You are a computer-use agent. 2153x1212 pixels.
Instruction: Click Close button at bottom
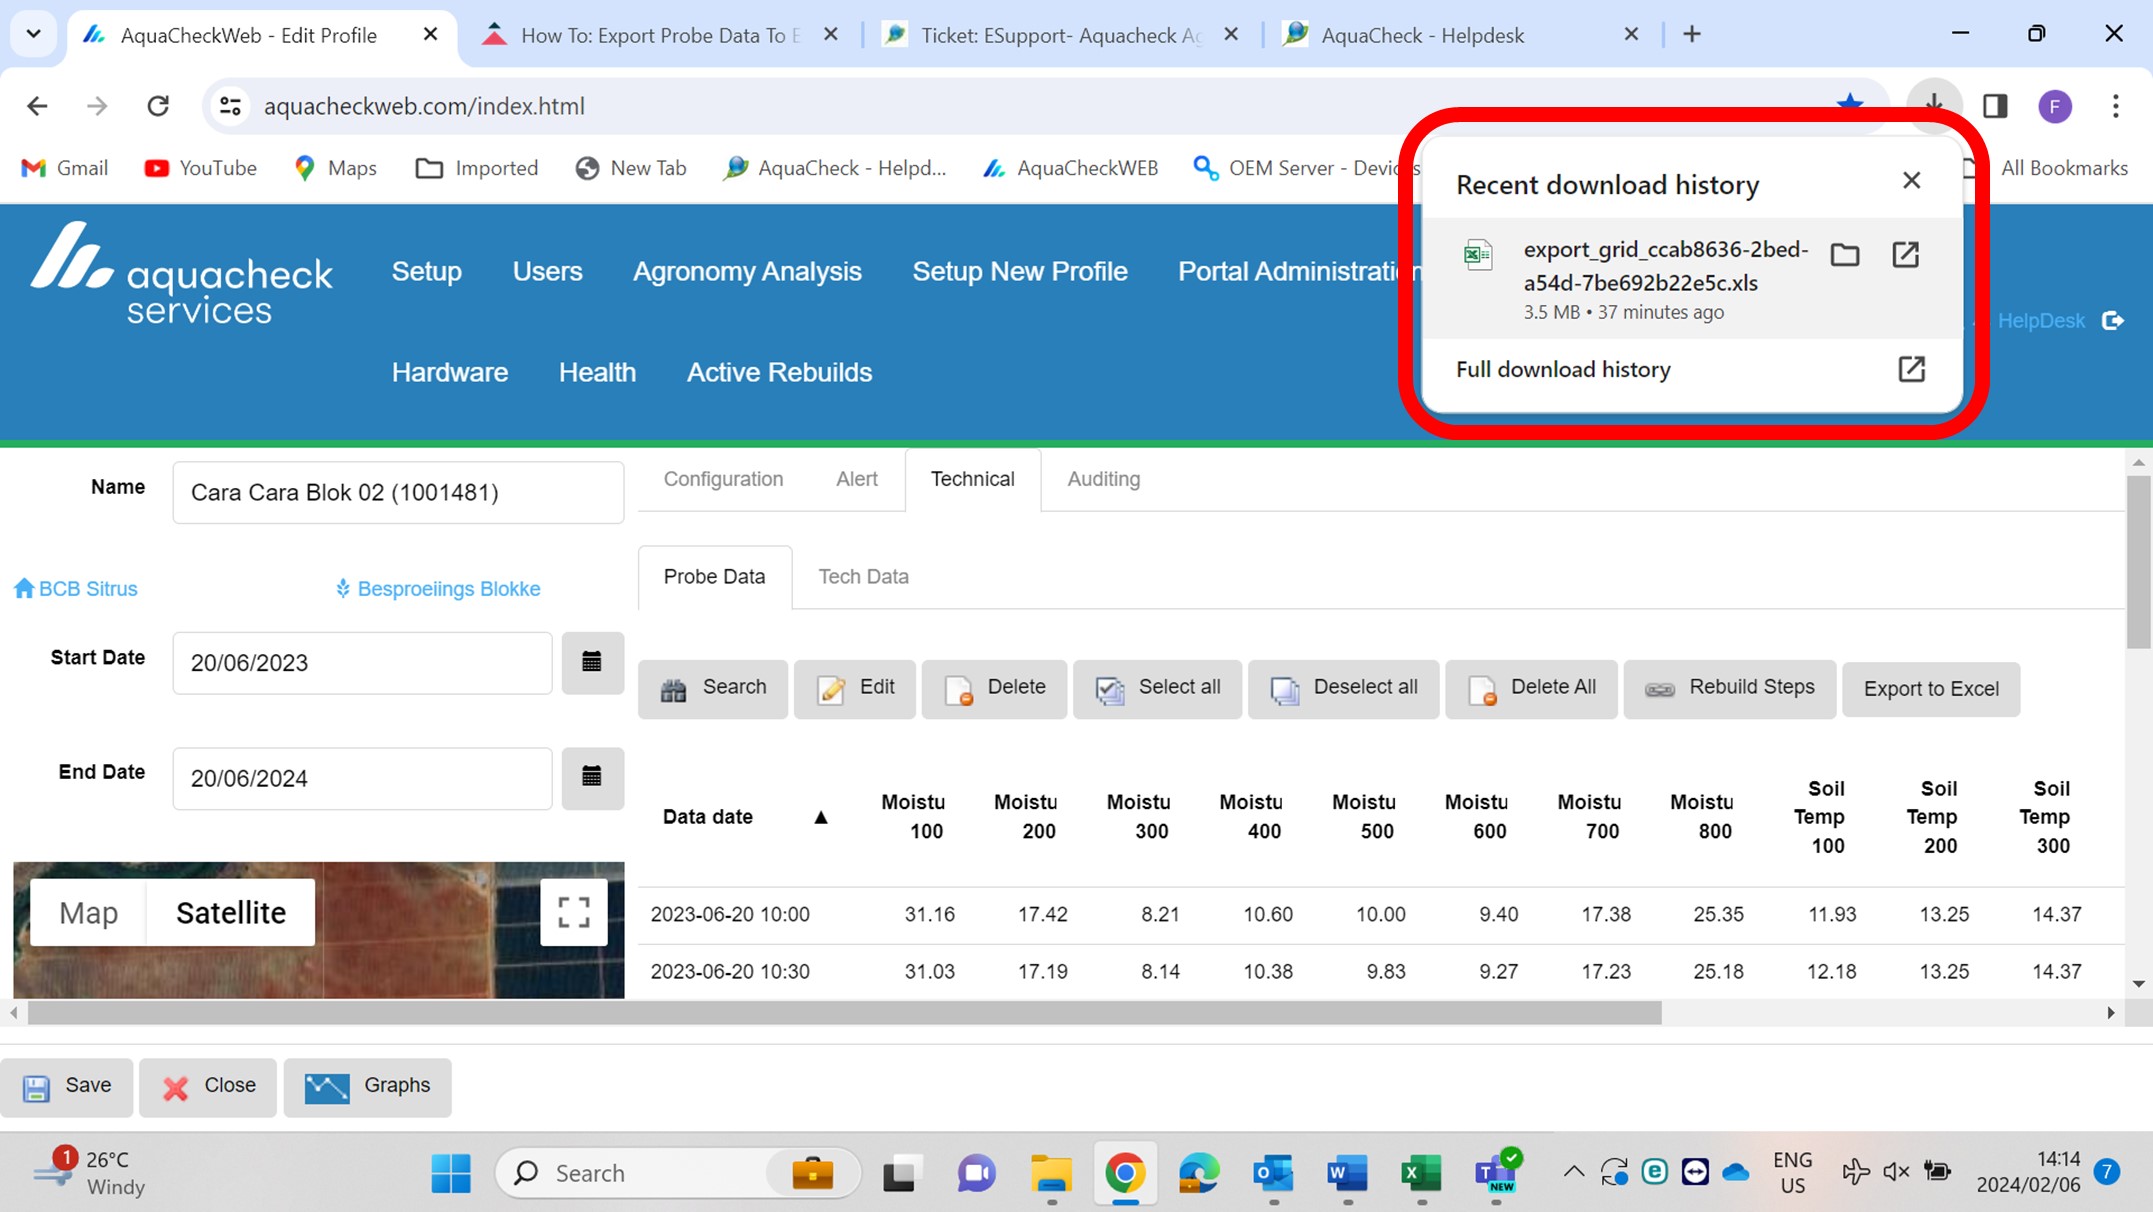coord(208,1087)
